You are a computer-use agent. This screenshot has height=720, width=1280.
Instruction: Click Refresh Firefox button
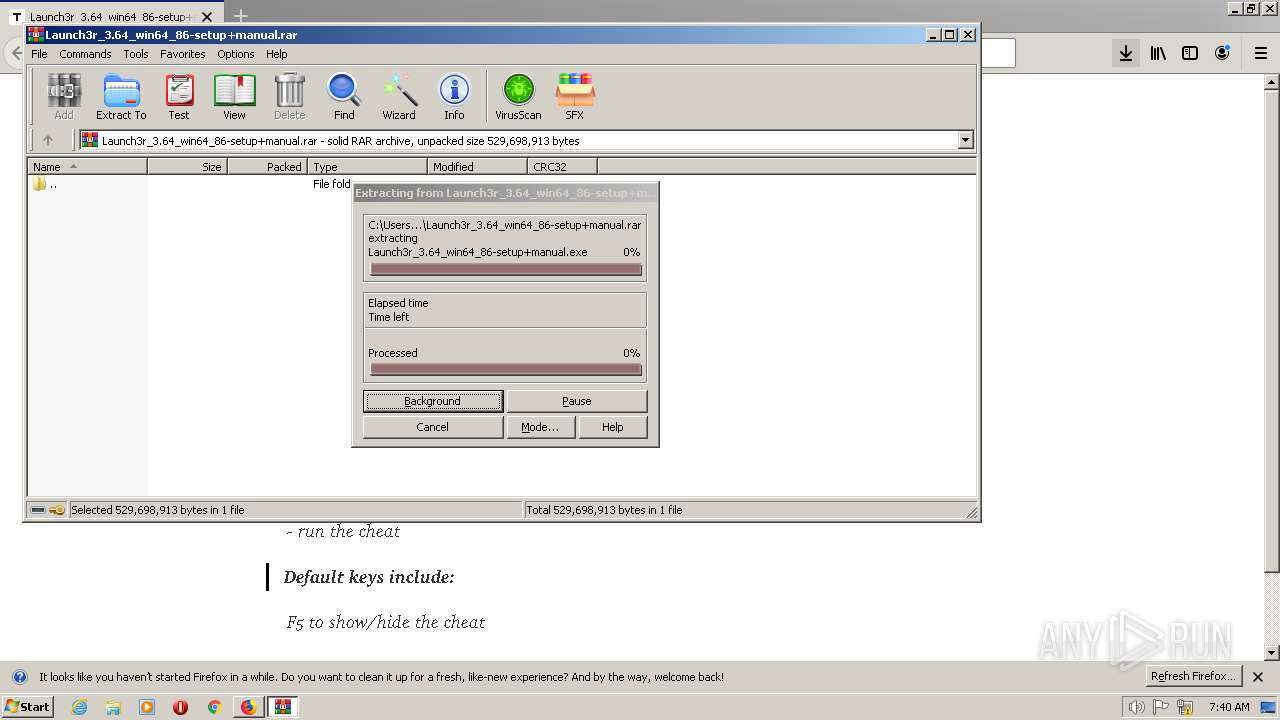pos(1193,677)
